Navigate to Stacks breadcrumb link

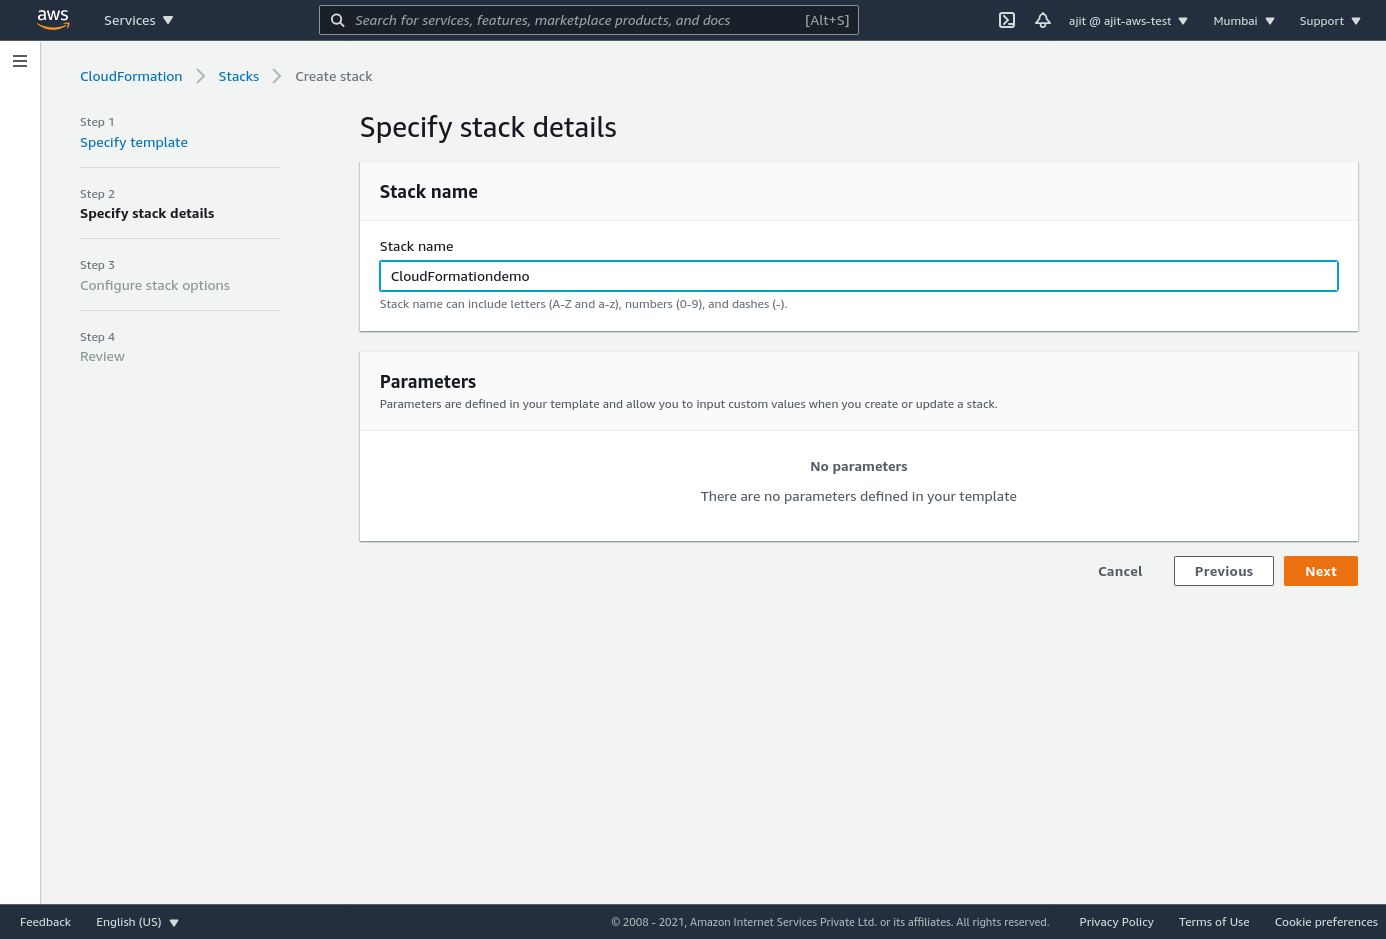[x=238, y=76]
